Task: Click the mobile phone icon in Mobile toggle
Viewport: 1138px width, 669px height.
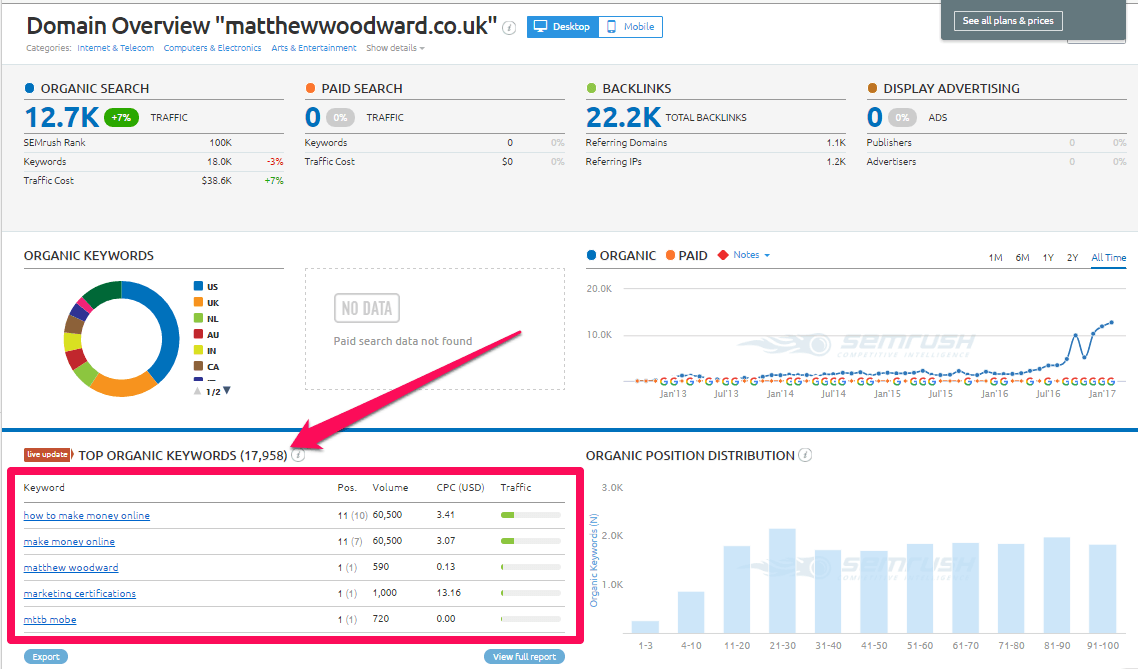Action: point(611,27)
